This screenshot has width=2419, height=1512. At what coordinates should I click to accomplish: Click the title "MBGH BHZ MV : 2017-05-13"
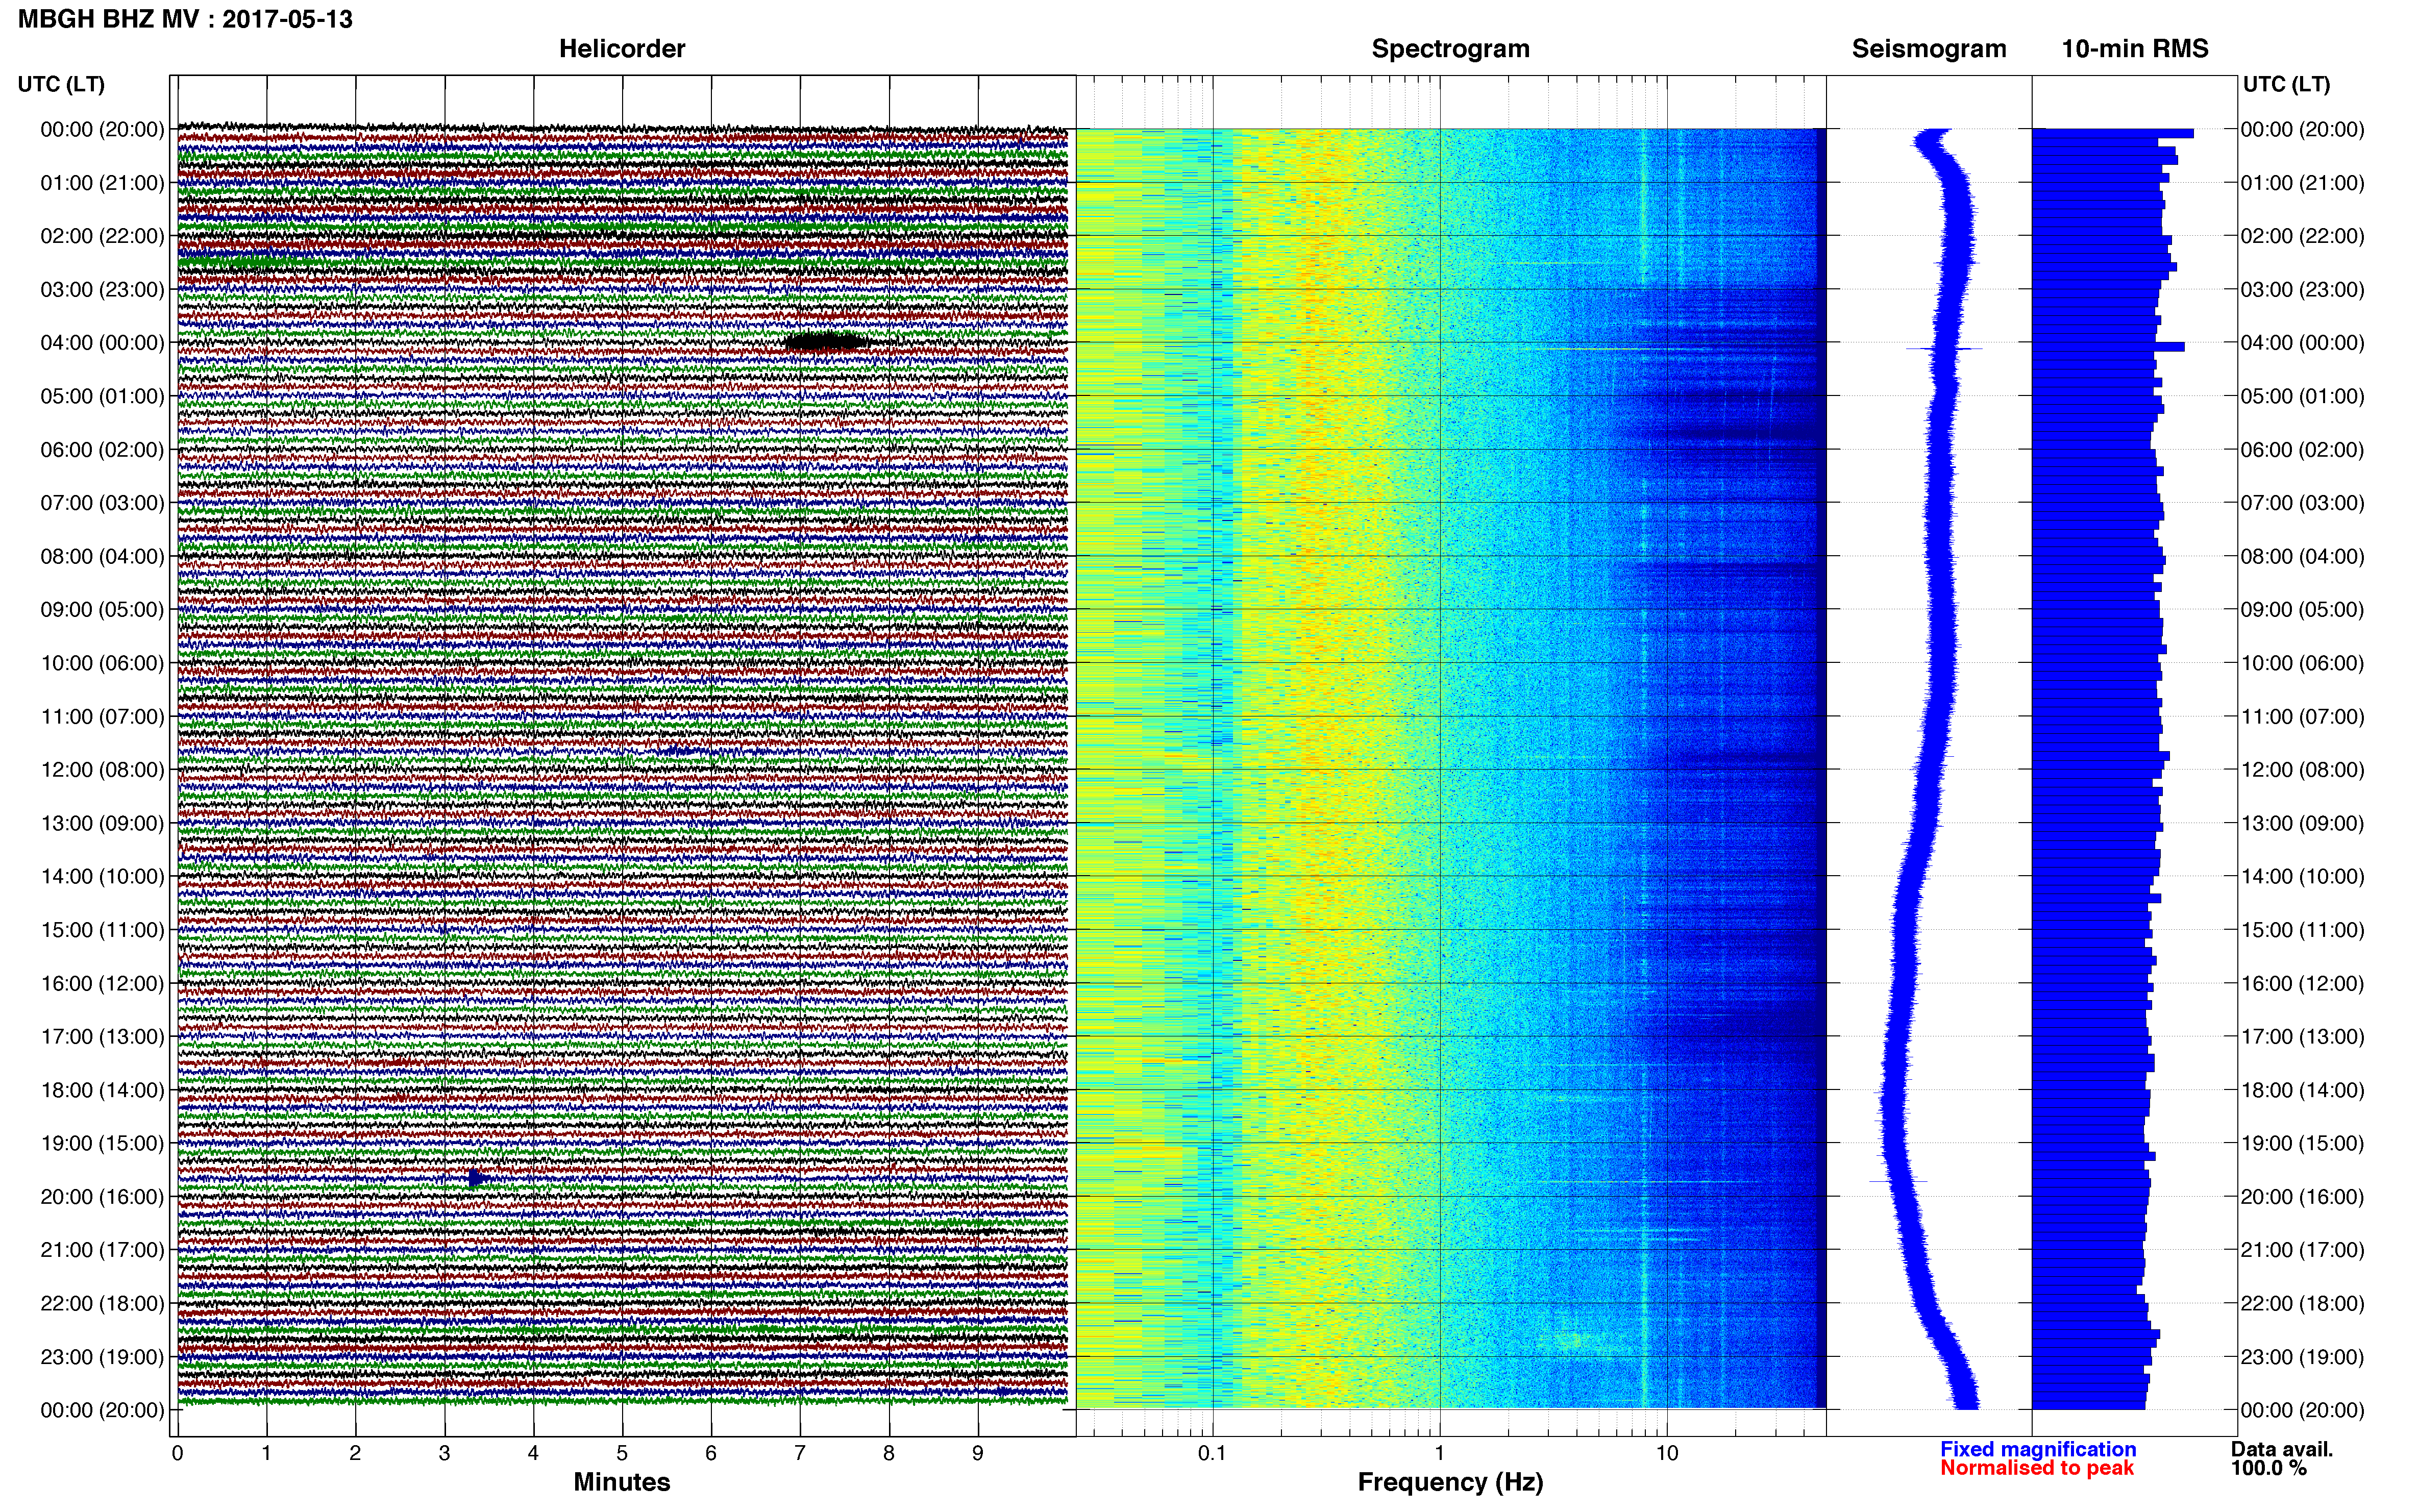[185, 19]
